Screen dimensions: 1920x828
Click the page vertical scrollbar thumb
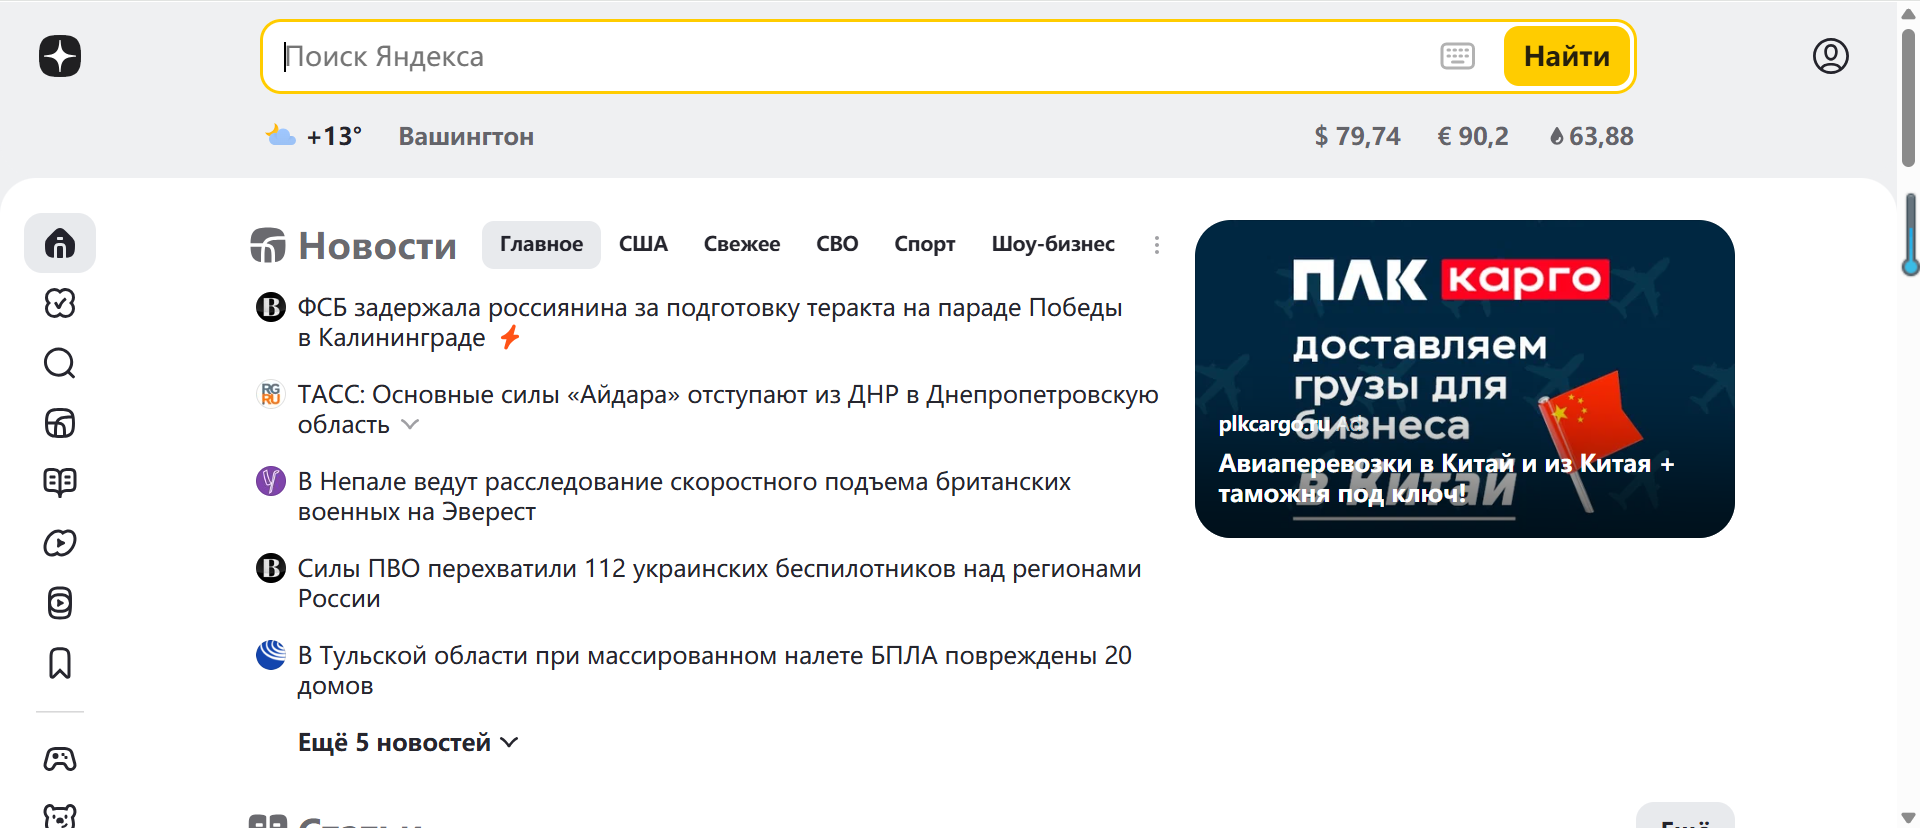point(1908,97)
